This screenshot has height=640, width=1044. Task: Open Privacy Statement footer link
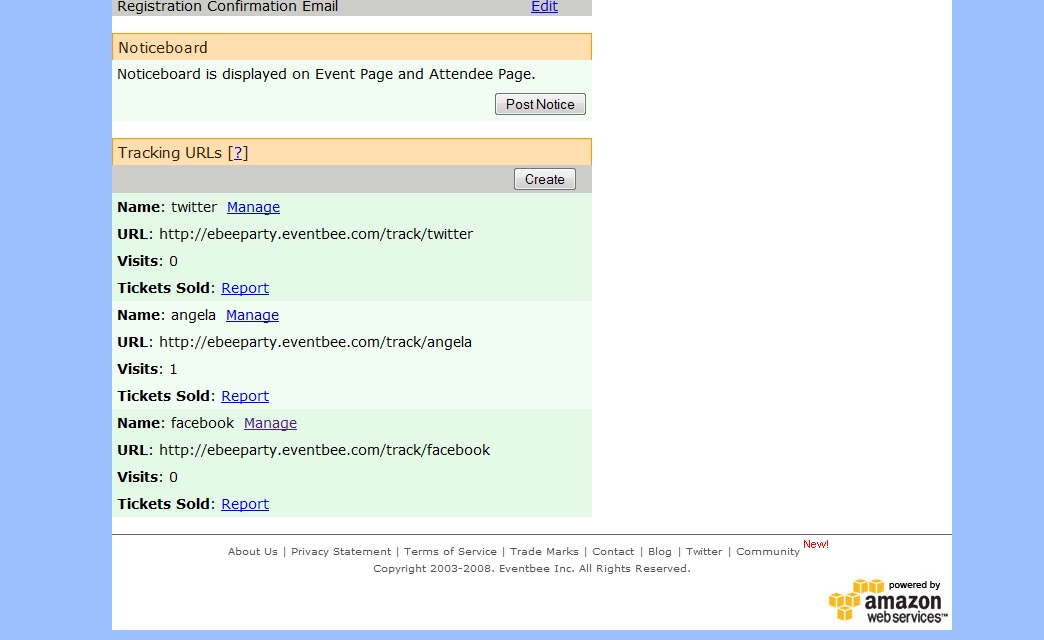coord(341,551)
